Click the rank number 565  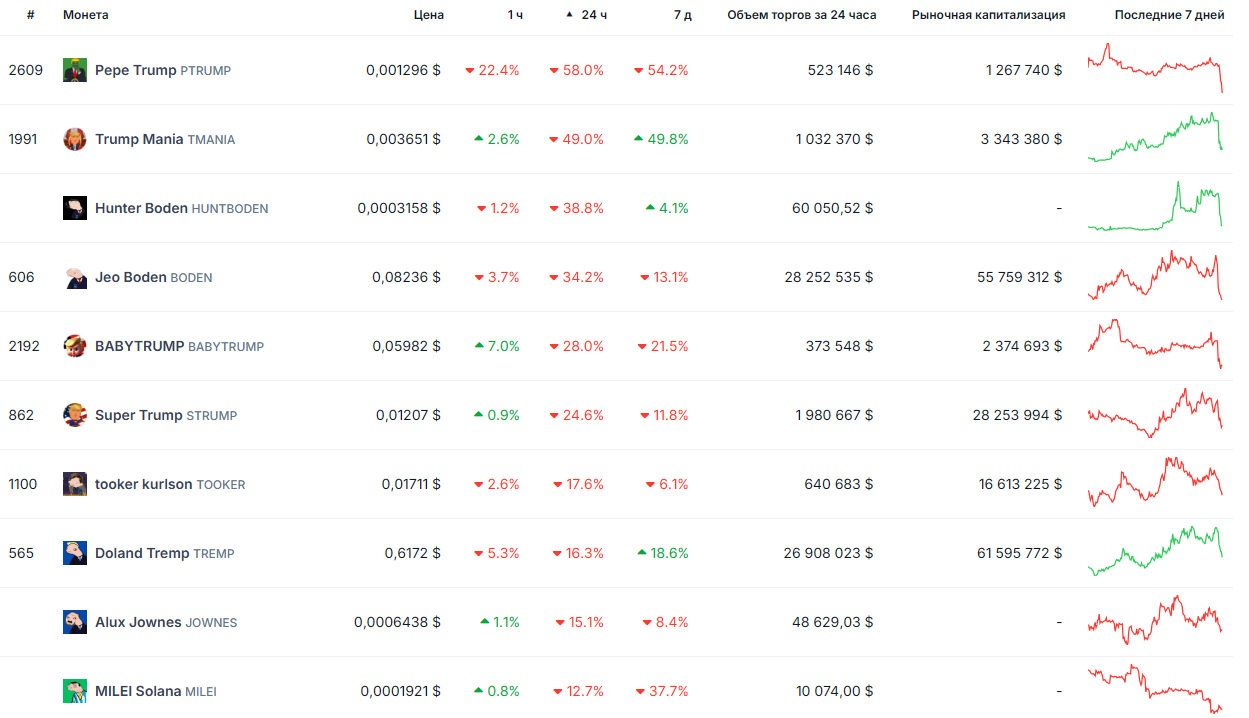(21, 553)
